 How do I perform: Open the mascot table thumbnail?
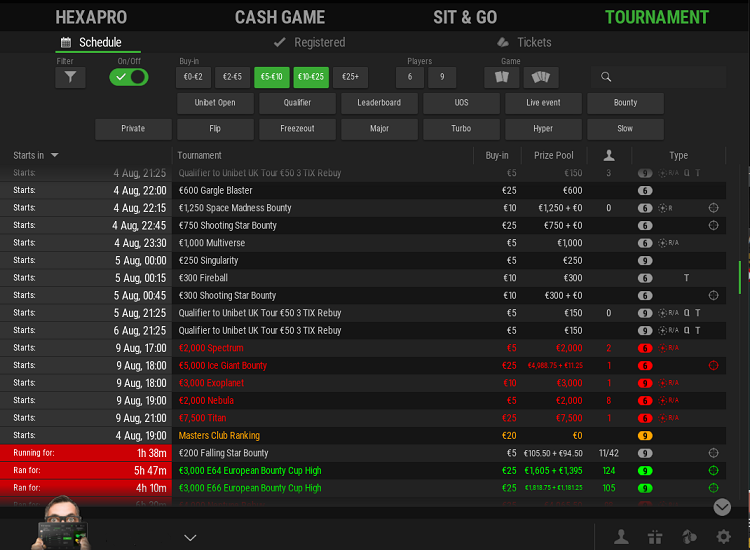(62, 524)
